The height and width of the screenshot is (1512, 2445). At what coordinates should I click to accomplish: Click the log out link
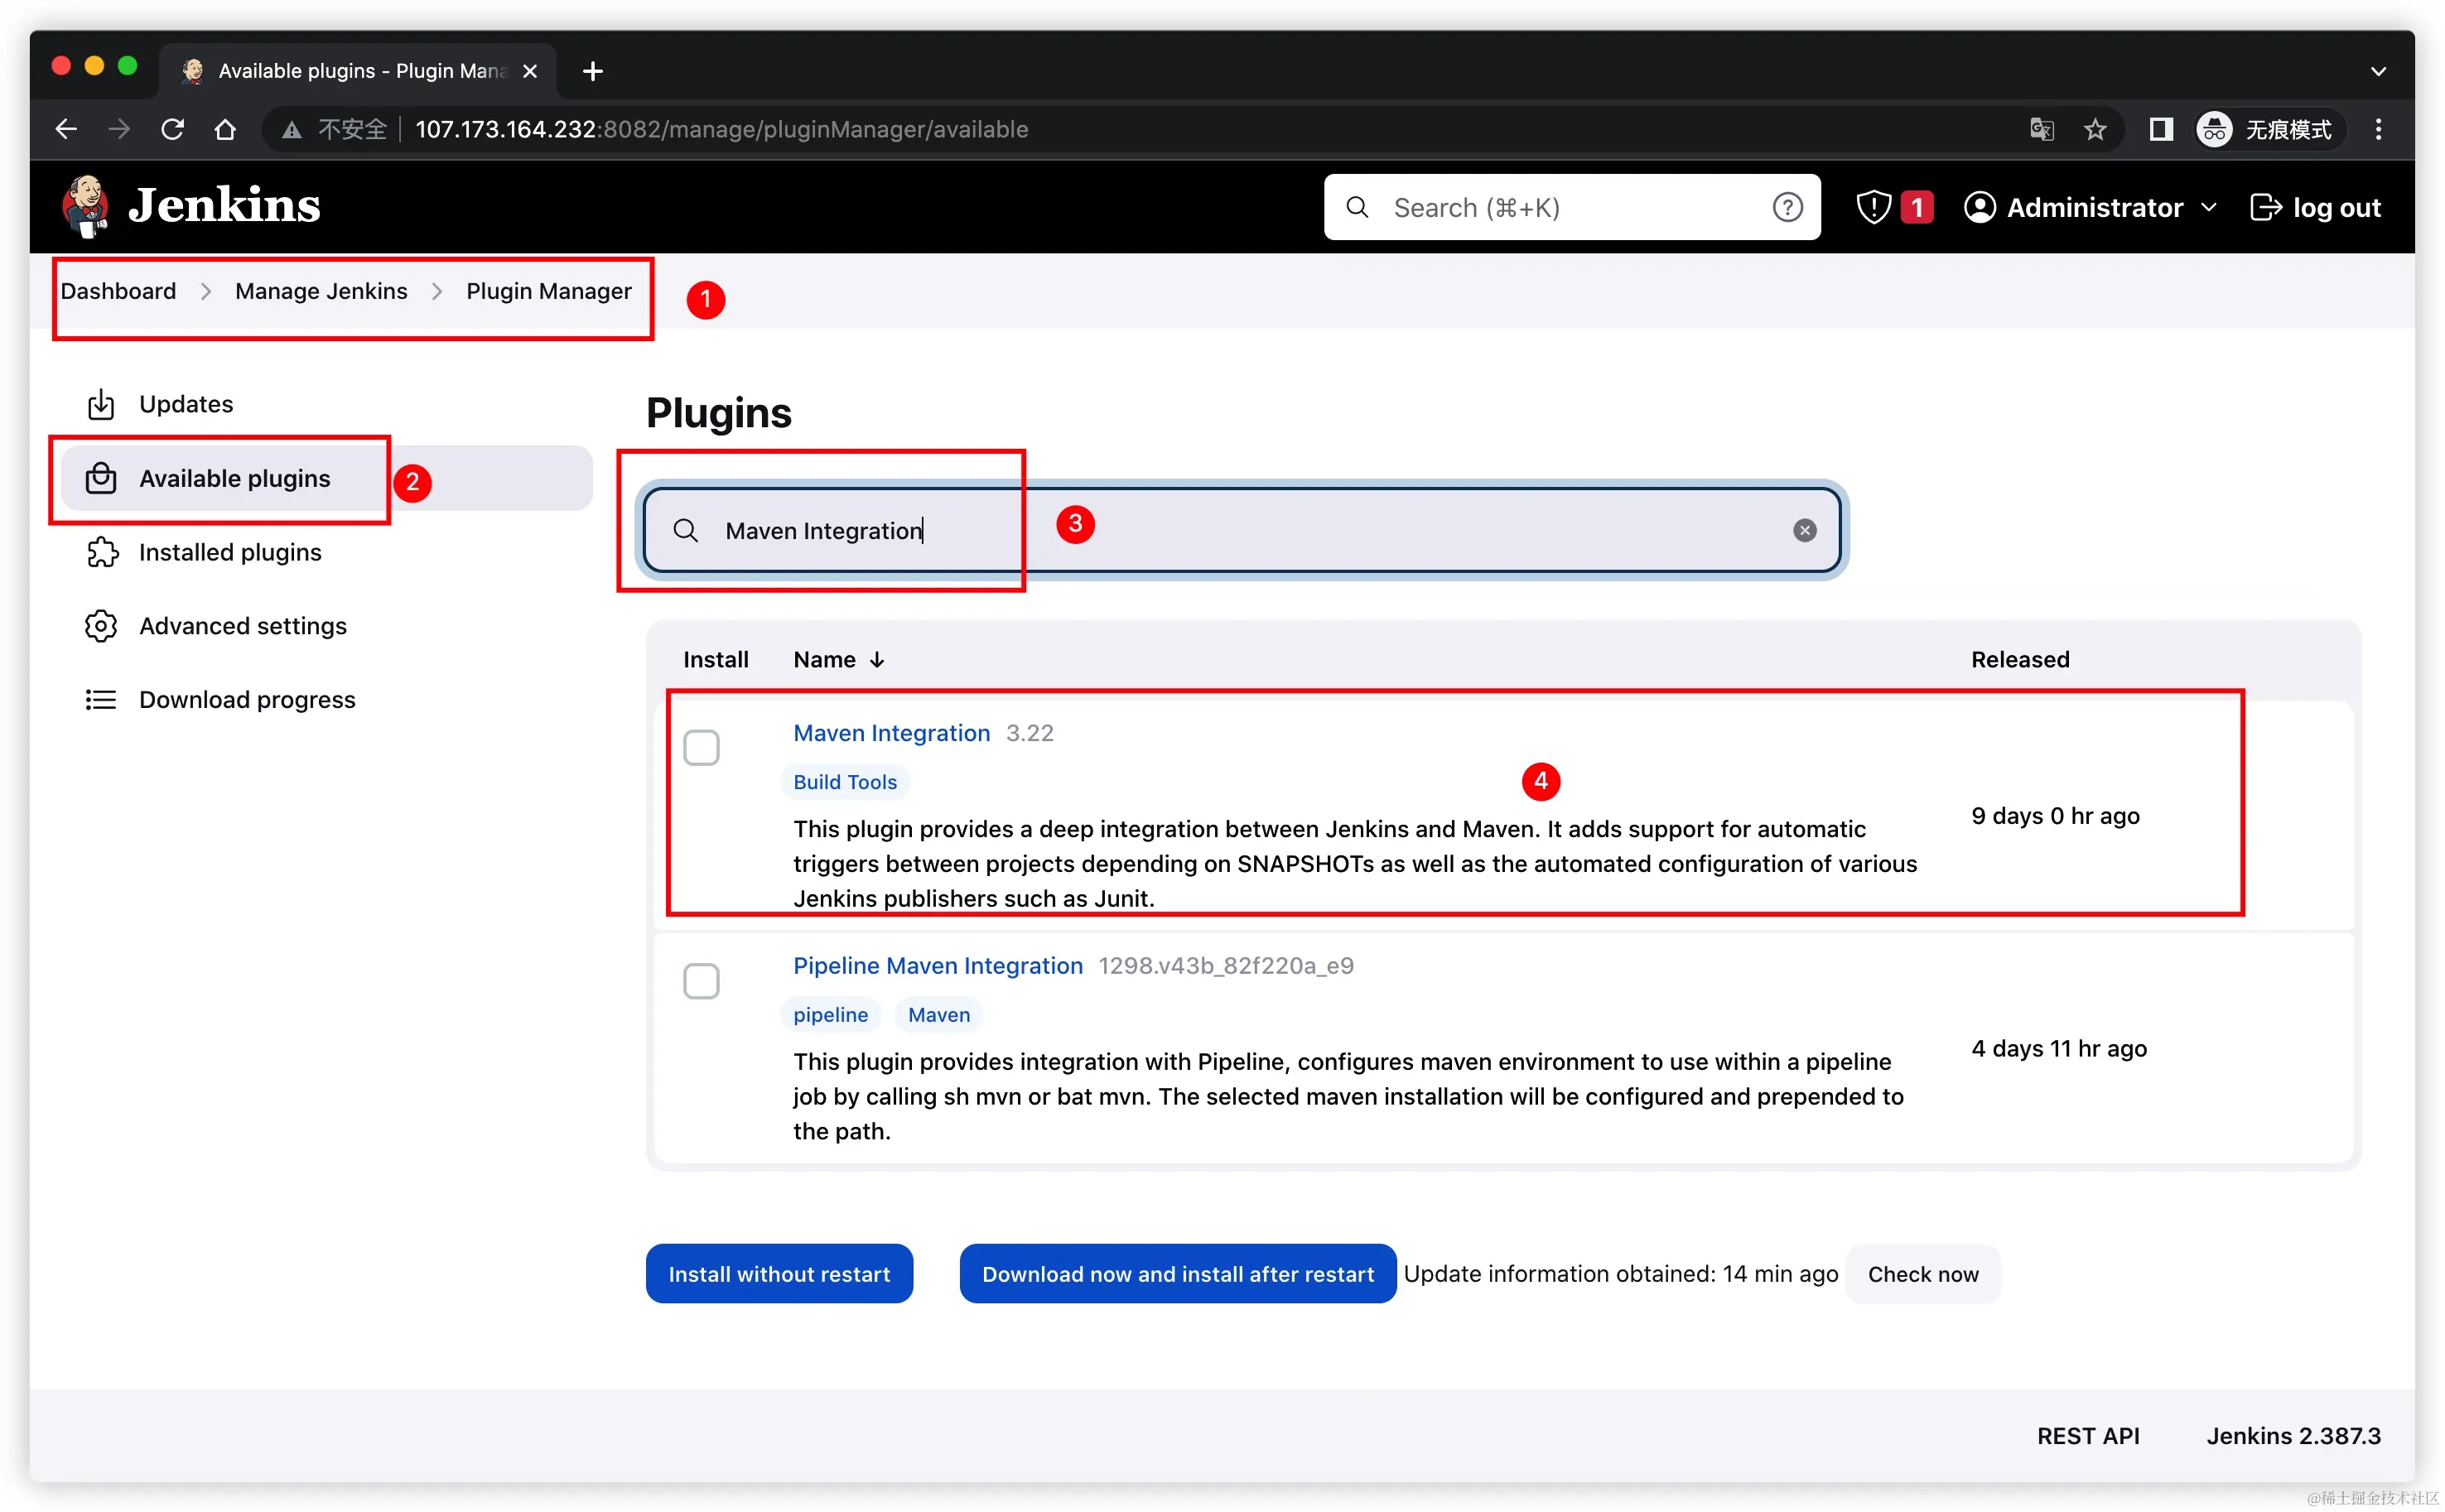point(2315,208)
